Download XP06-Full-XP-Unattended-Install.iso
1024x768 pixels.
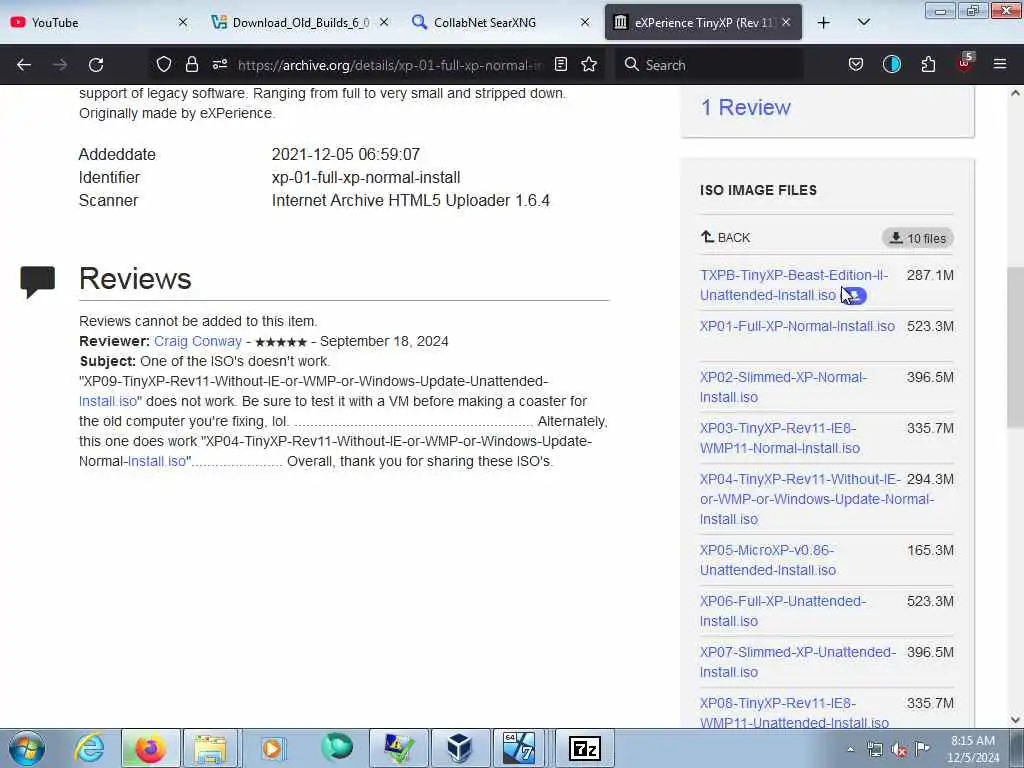point(782,611)
